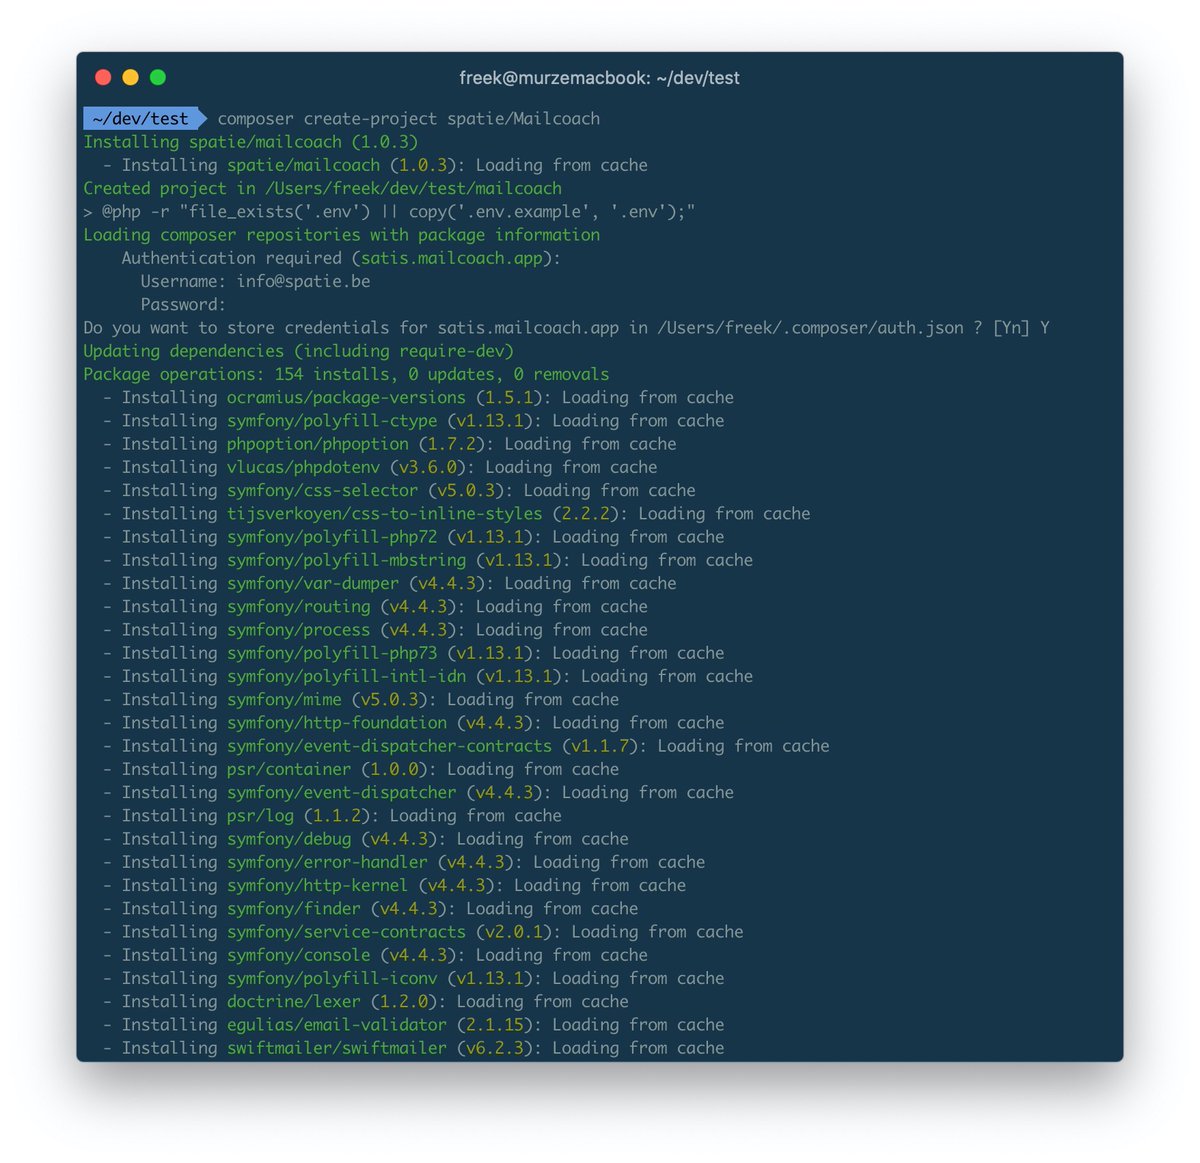Image resolution: width=1200 pixels, height=1163 pixels.
Task: Click 'Loading composer repositories with package information'
Action: click(341, 235)
